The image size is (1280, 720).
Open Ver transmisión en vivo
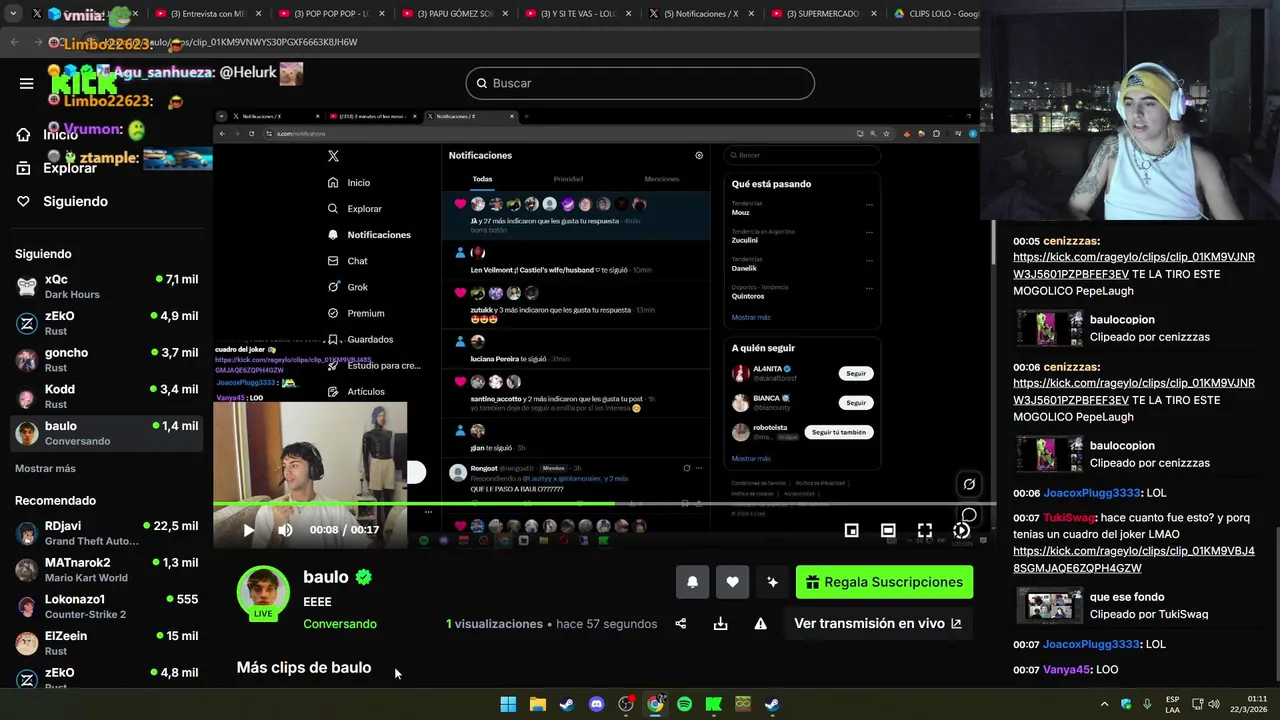click(878, 623)
